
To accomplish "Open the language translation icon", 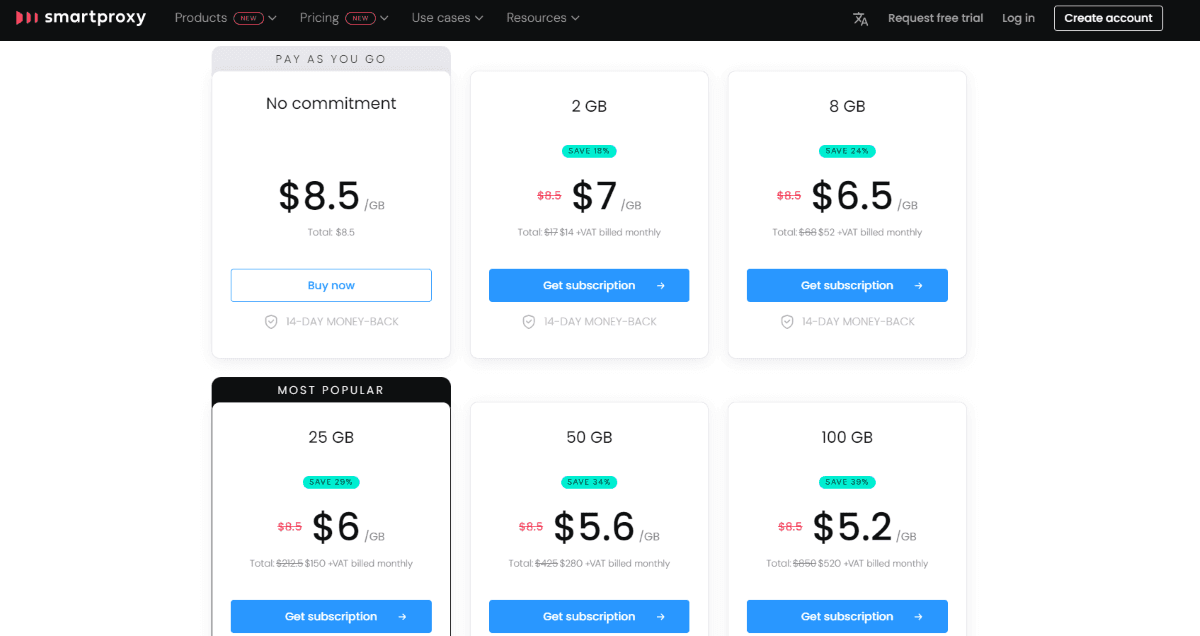I will click(860, 18).
